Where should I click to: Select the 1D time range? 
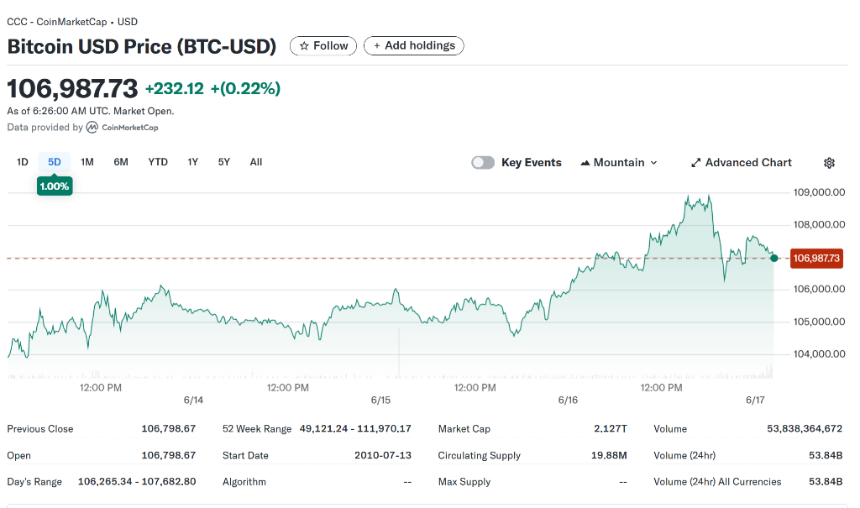22,162
